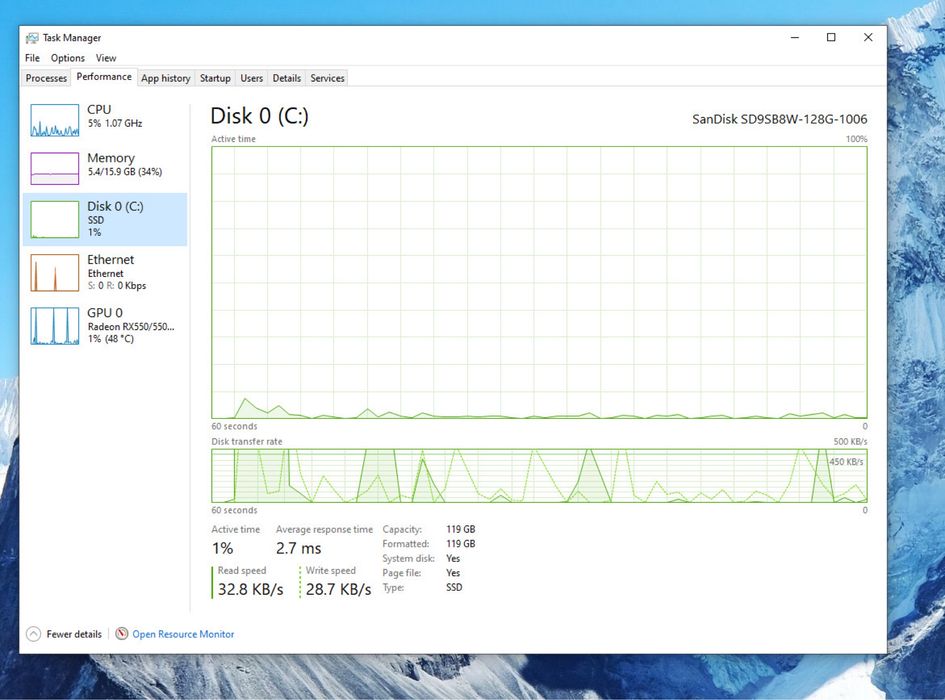Switch to the Services tab
Screen dimensions: 945x700
[327, 78]
